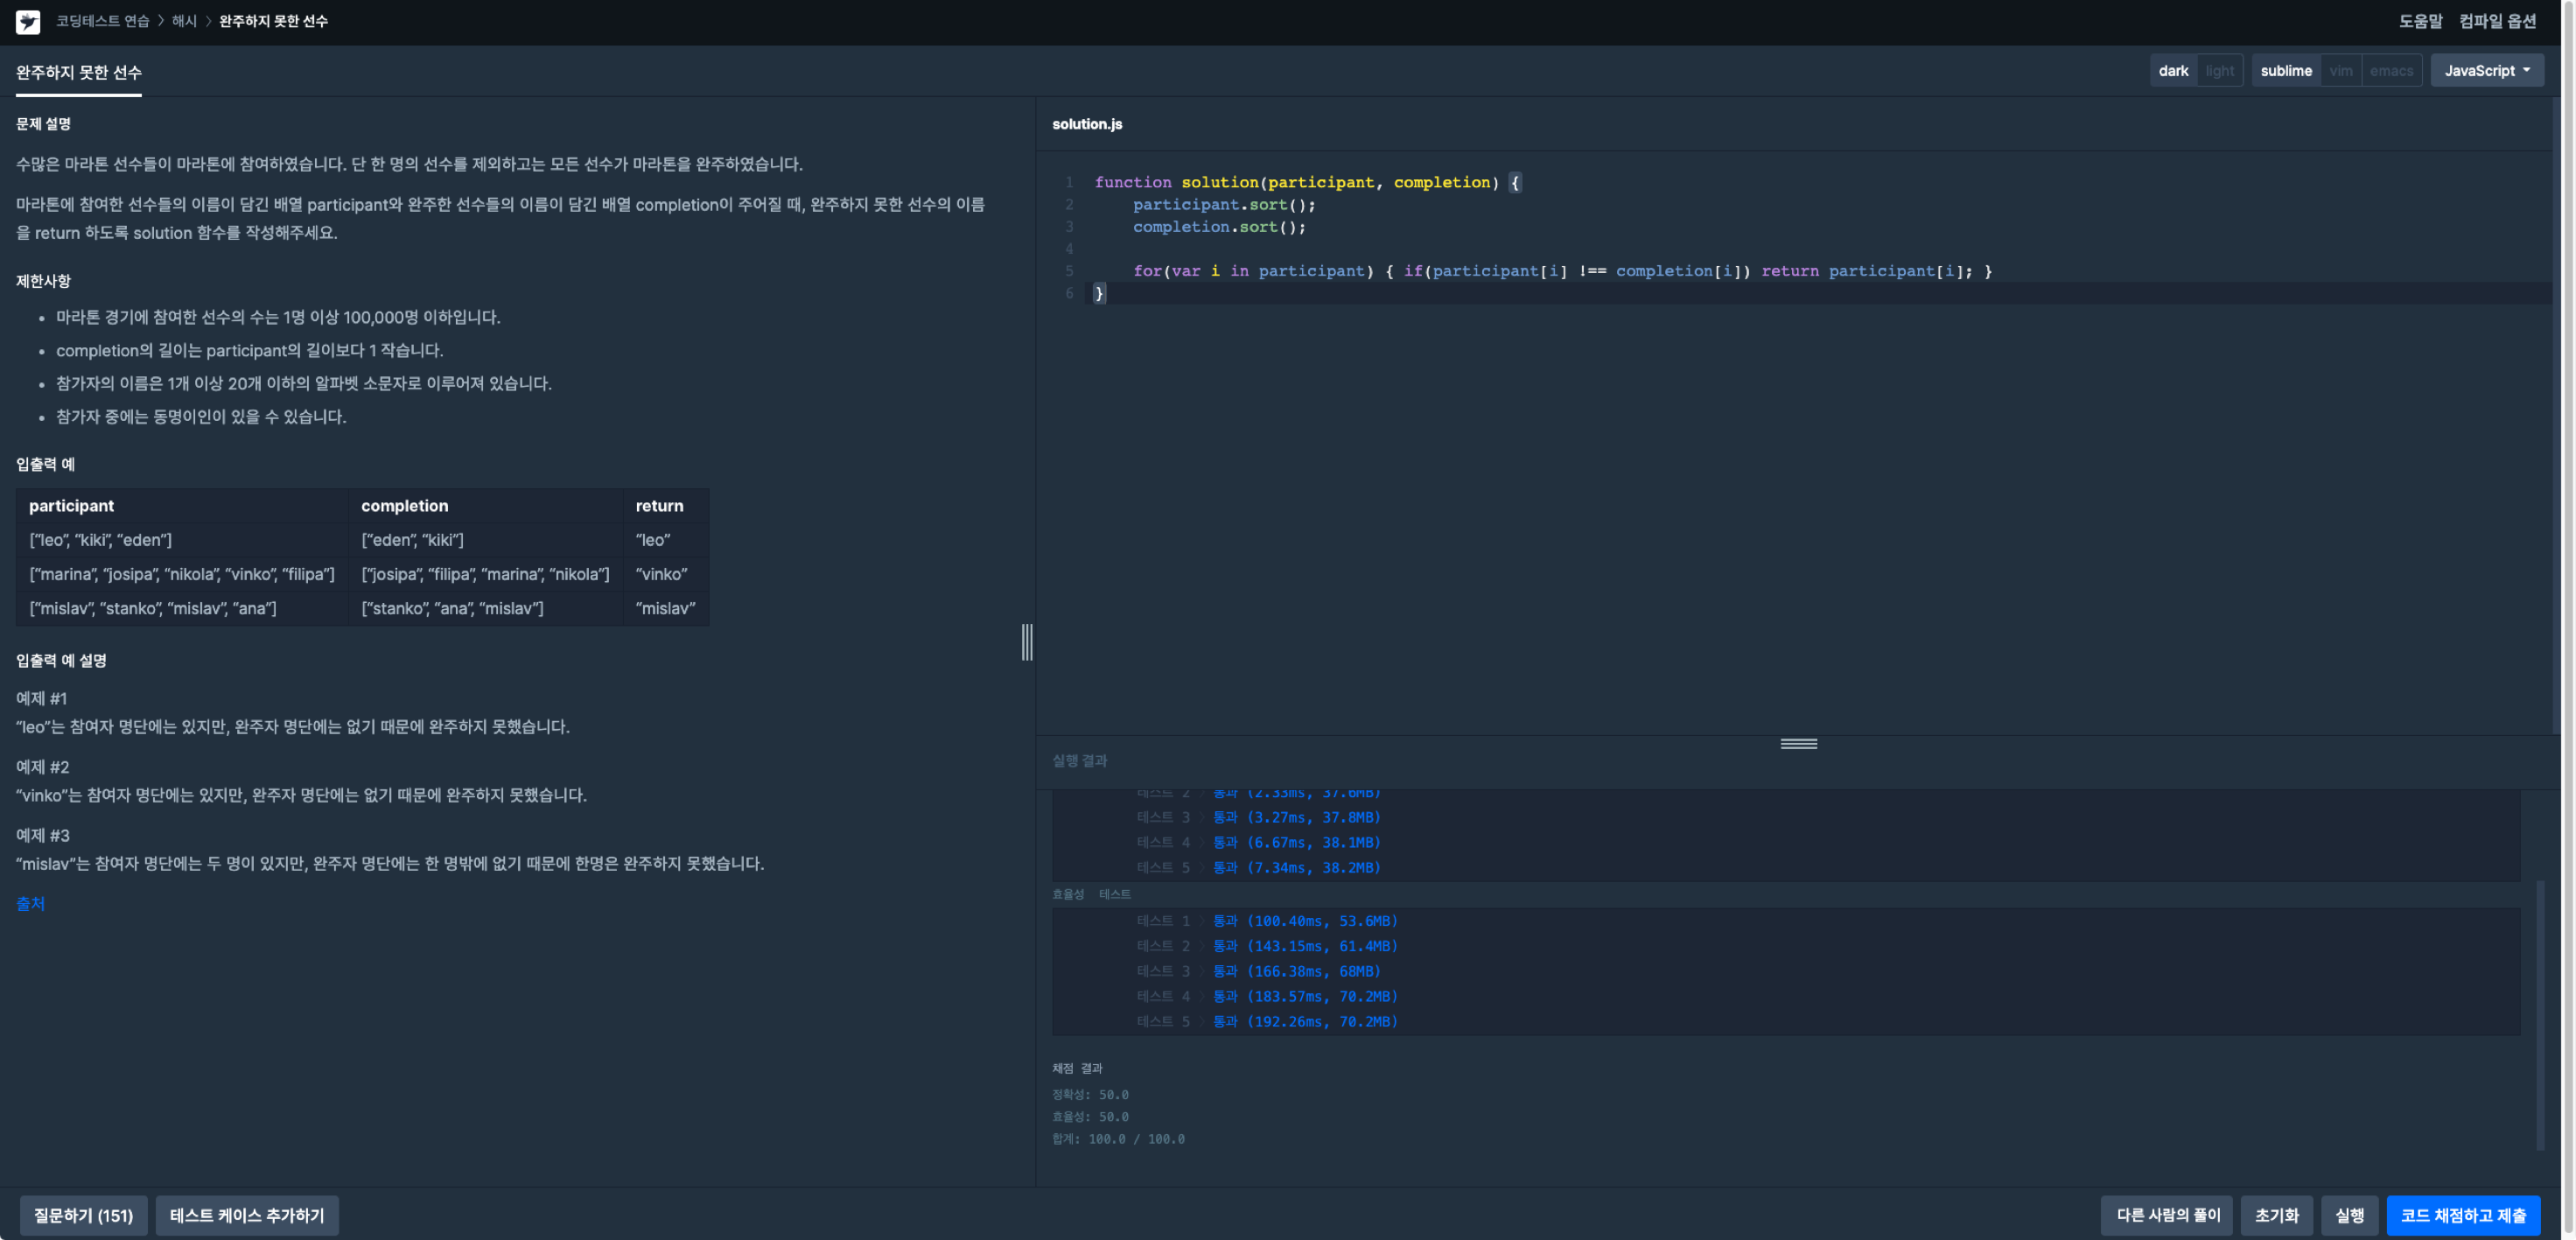2576x1240 pixels.
Task: Click 테스트 케이스 추가하기 button
Action: [247, 1215]
